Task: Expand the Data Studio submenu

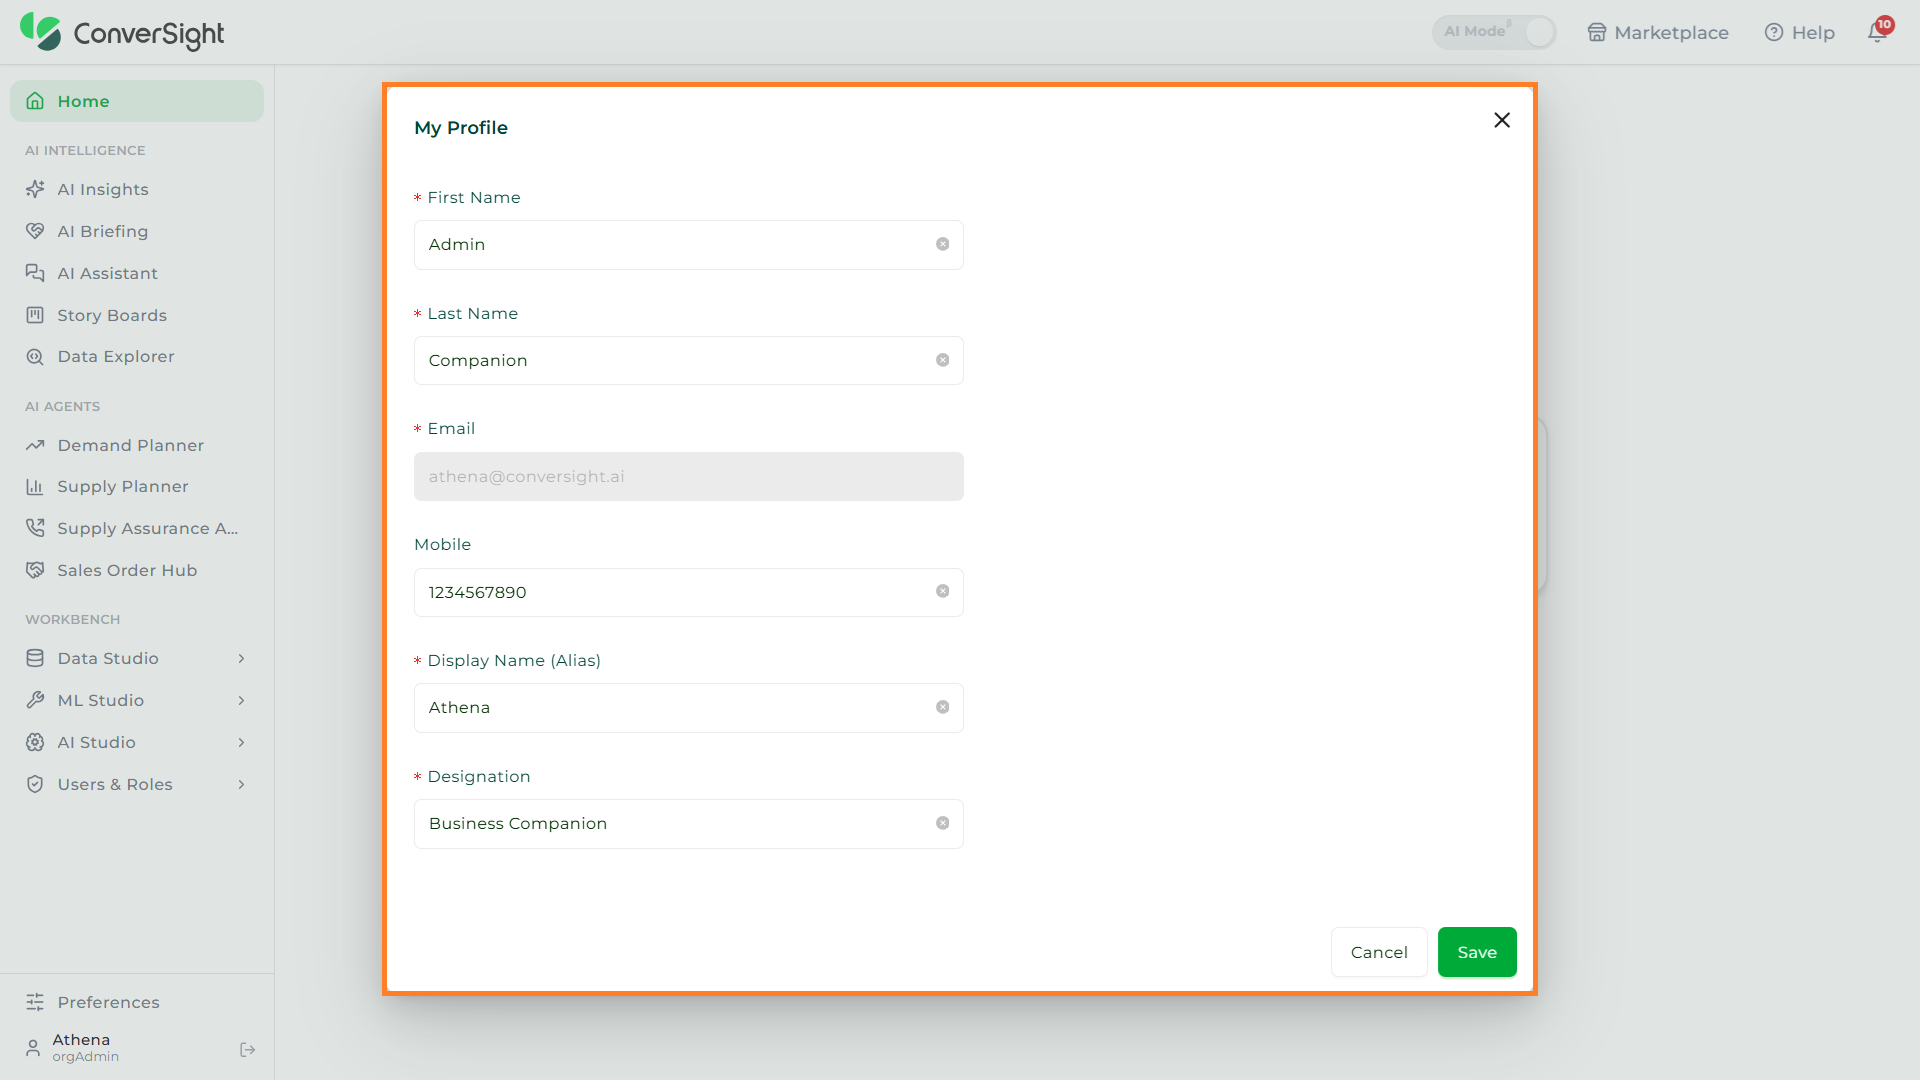Action: [241, 658]
